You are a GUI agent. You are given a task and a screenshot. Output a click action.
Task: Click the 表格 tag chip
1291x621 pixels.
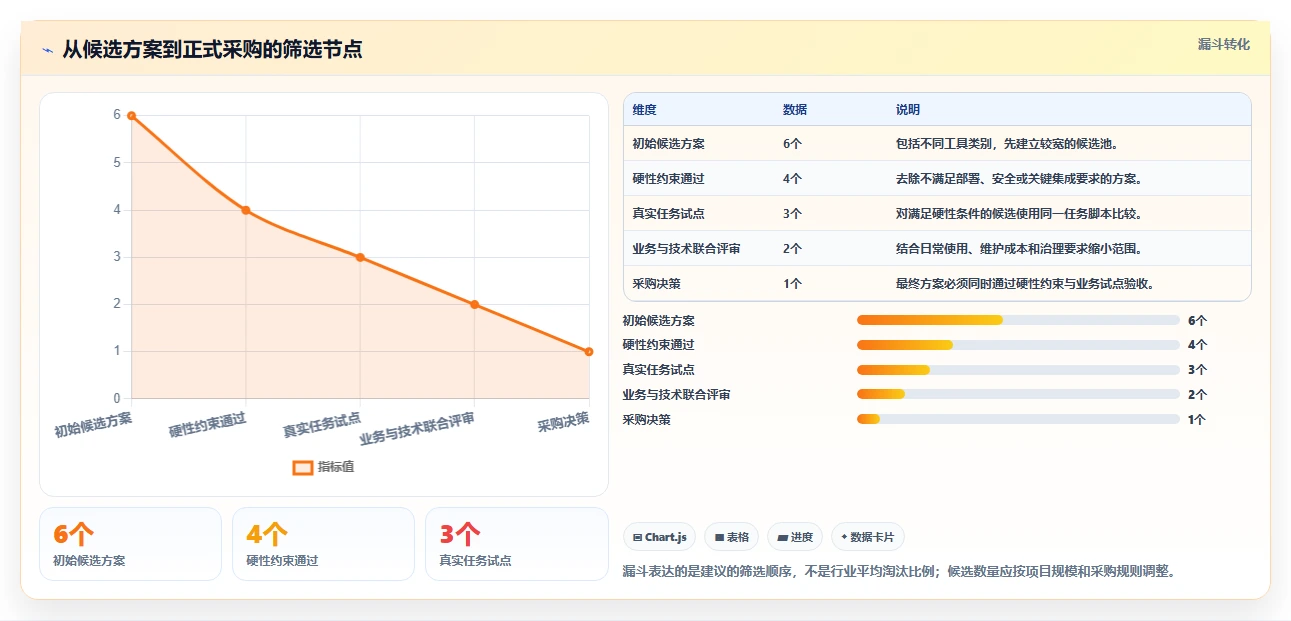click(x=732, y=537)
